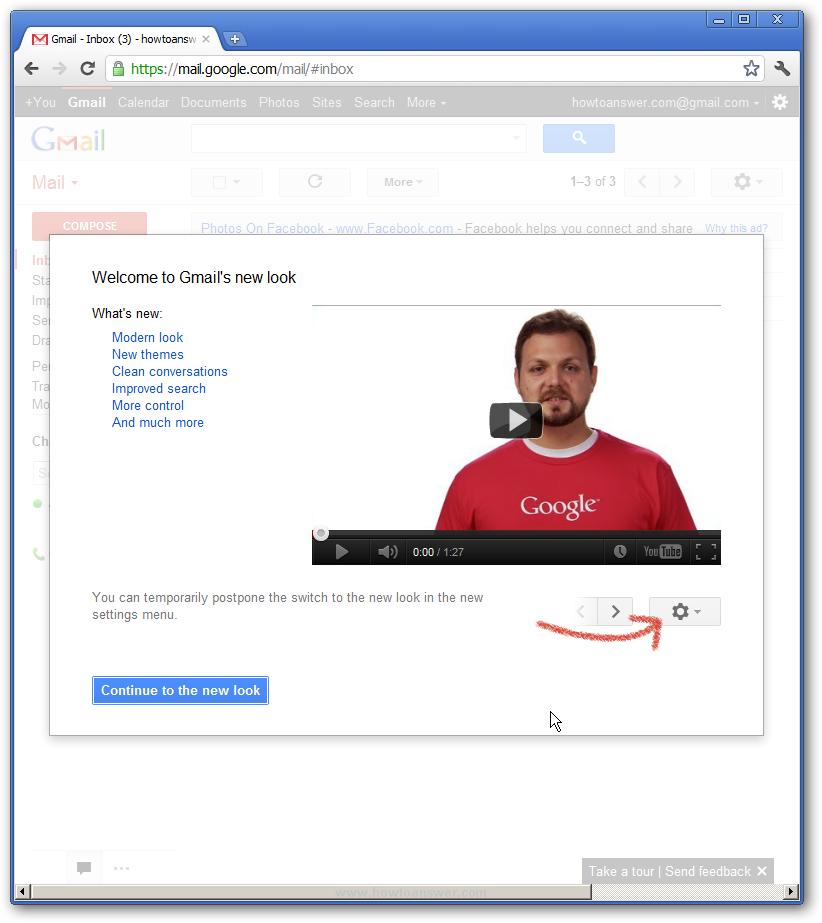Click the select-all checkbox in toolbar
The height and width of the screenshot is (923, 822).
[x=219, y=182]
